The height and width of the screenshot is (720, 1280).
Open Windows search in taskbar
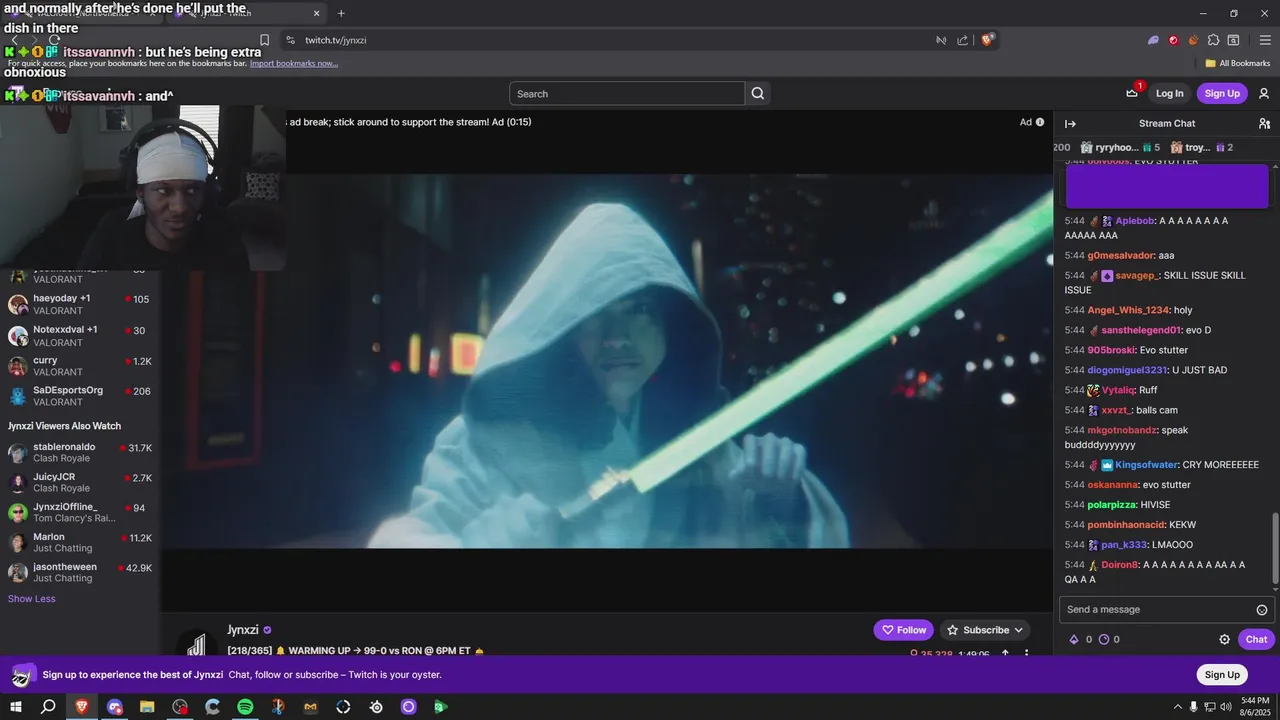coord(48,706)
